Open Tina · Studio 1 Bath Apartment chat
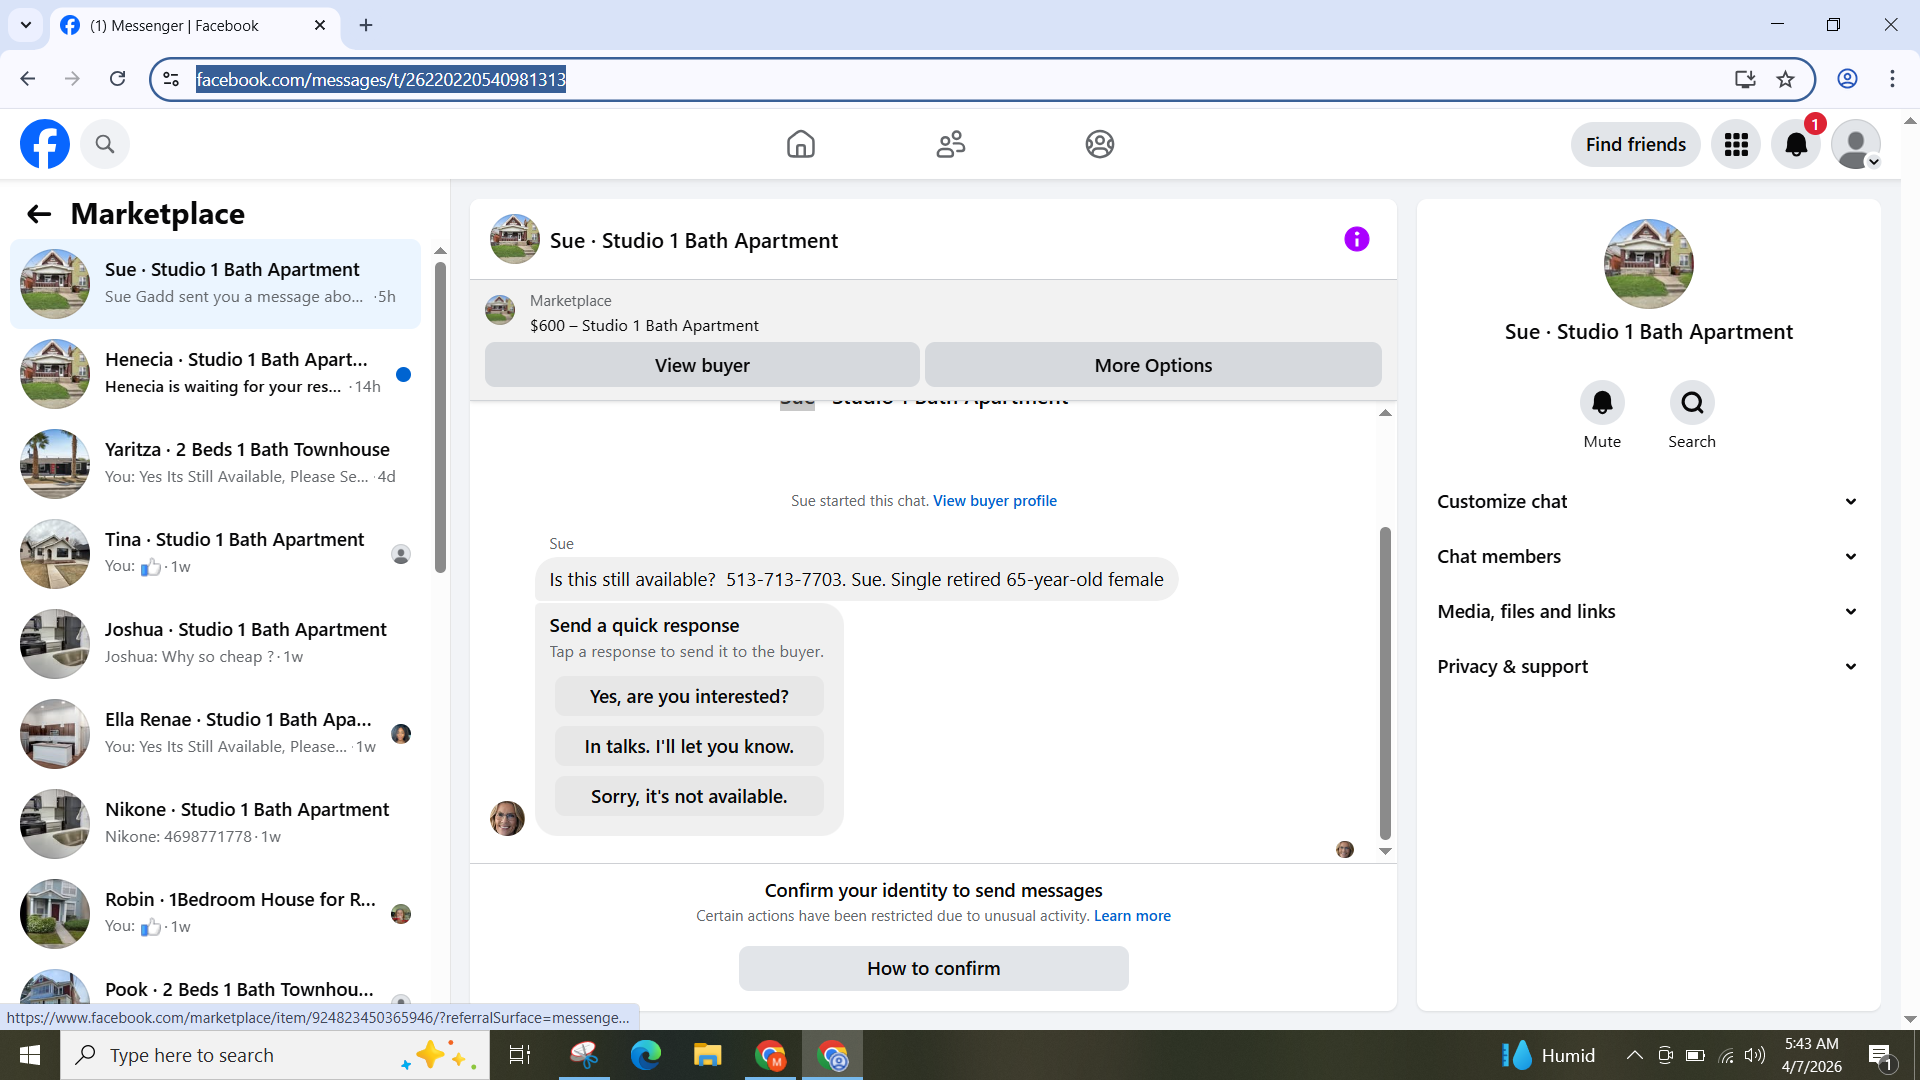The image size is (1920, 1080). (215, 554)
